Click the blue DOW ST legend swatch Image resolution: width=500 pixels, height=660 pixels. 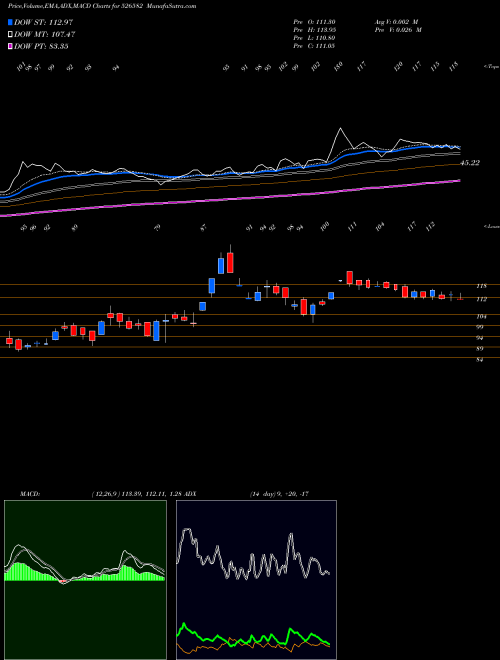point(11,22)
